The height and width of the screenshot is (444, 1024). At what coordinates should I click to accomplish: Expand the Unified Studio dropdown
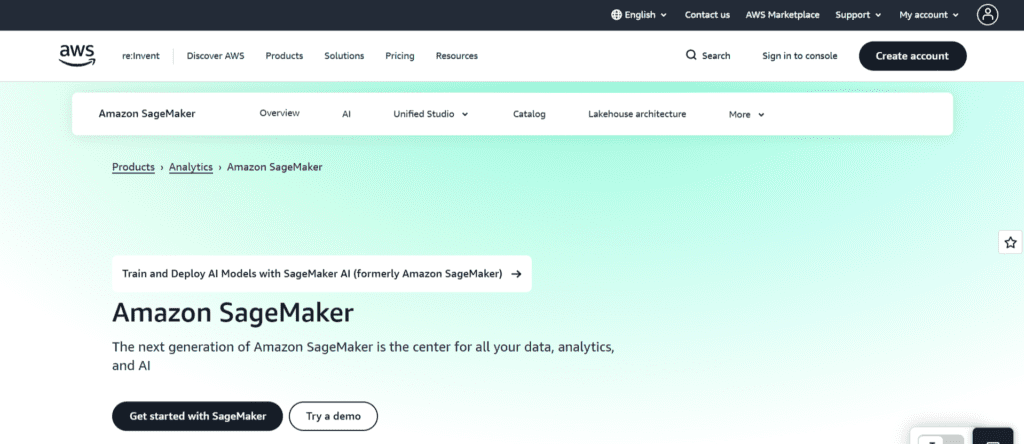430,114
